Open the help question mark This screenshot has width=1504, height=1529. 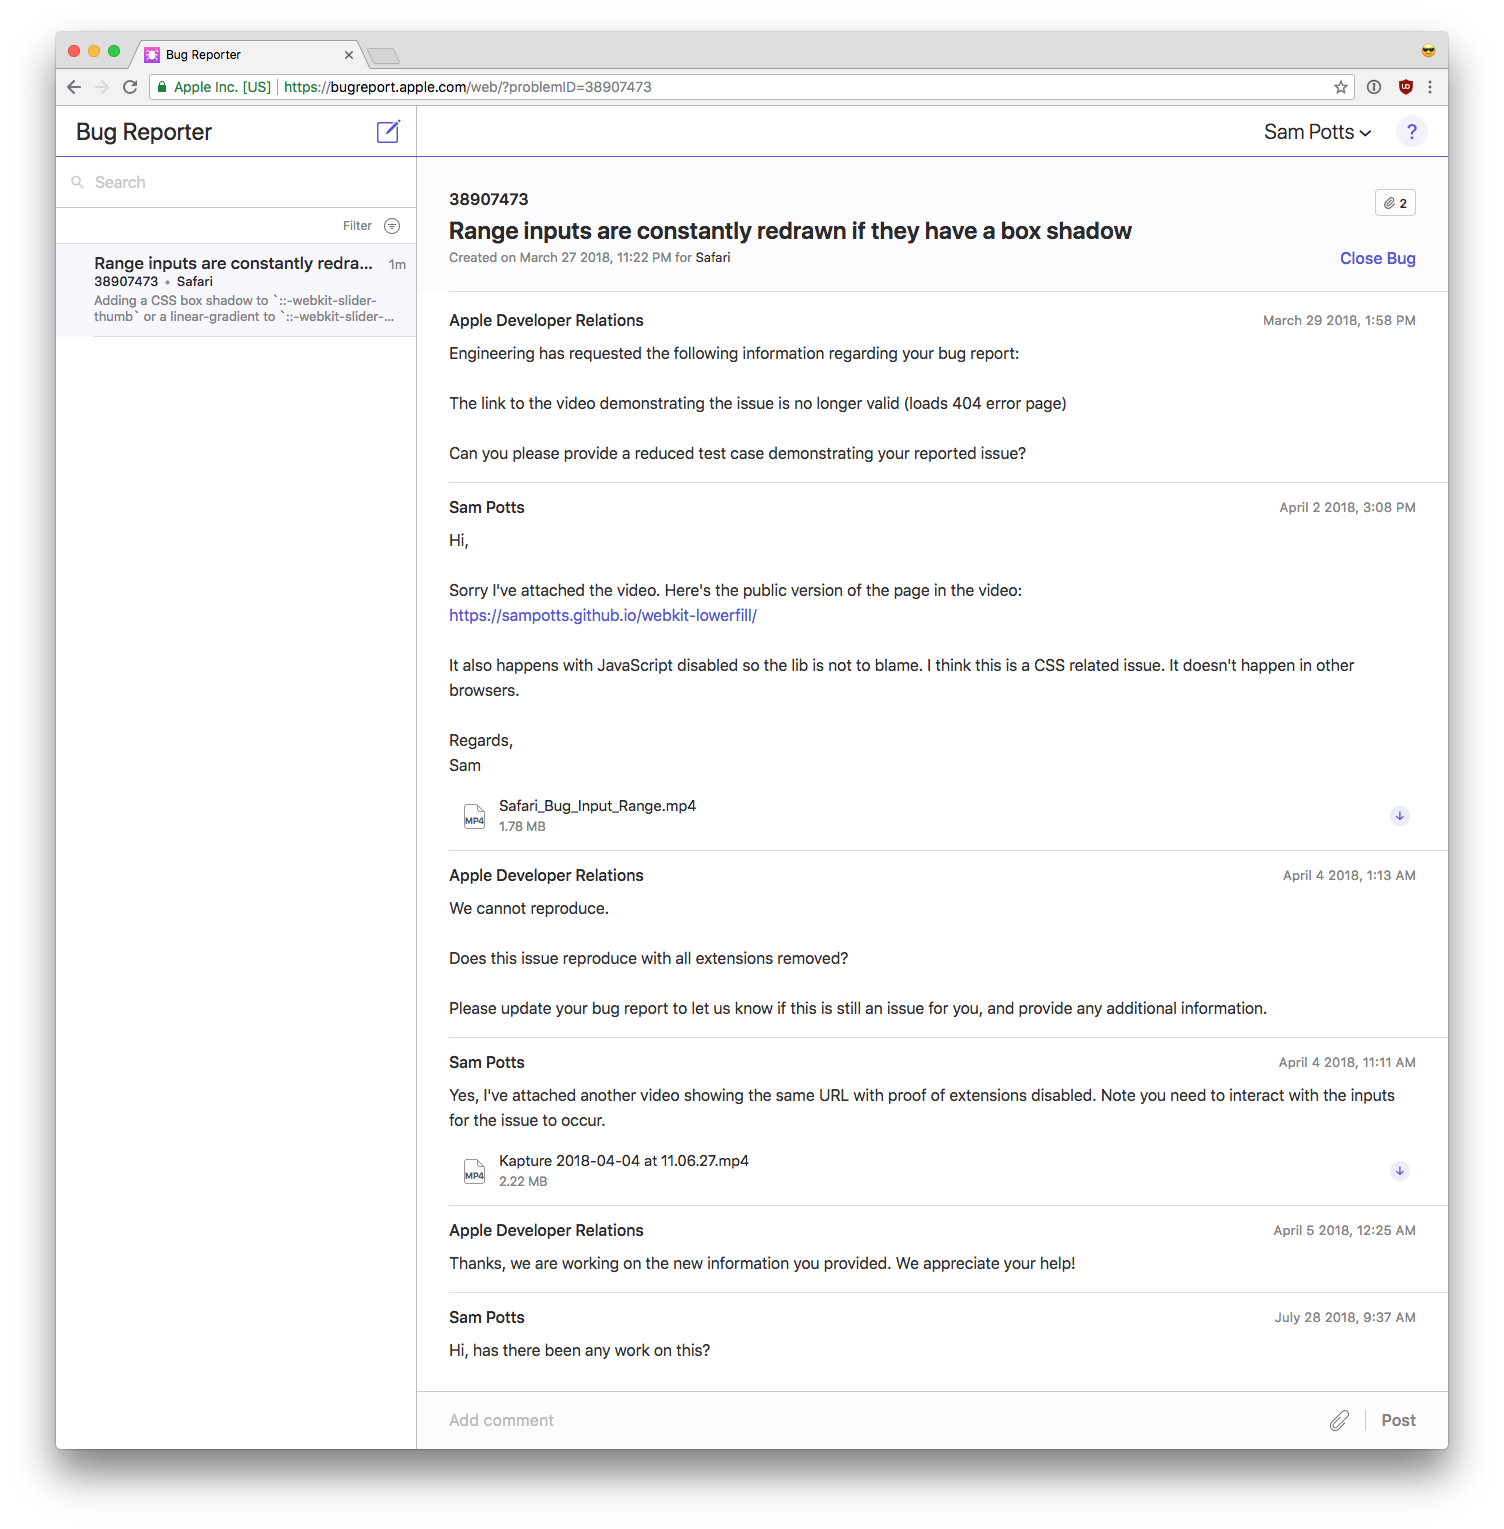pyautogui.click(x=1411, y=131)
